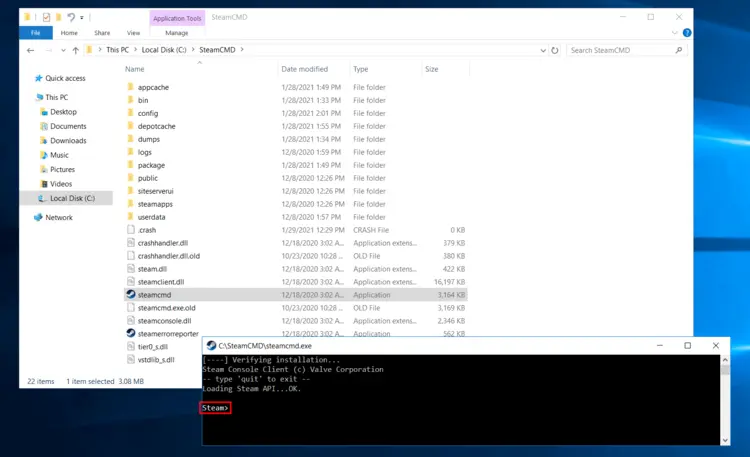Click the console window vertical scrollbar down arrow
Screen dimensions: 750x457
point(725,439)
